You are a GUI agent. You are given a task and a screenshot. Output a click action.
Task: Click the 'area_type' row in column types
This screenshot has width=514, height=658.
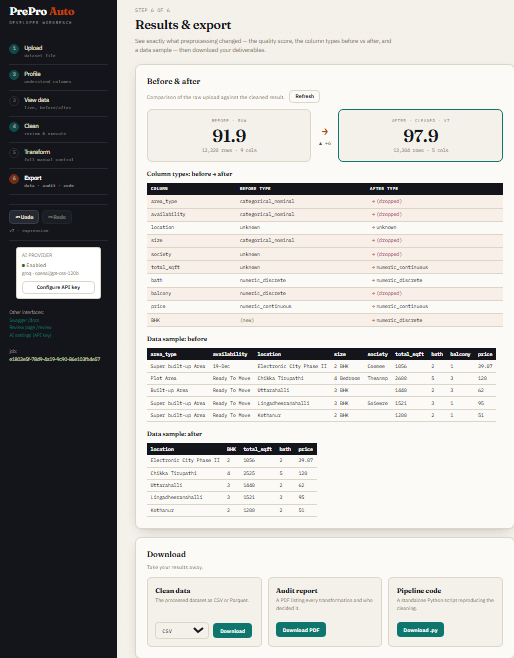tap(325, 201)
